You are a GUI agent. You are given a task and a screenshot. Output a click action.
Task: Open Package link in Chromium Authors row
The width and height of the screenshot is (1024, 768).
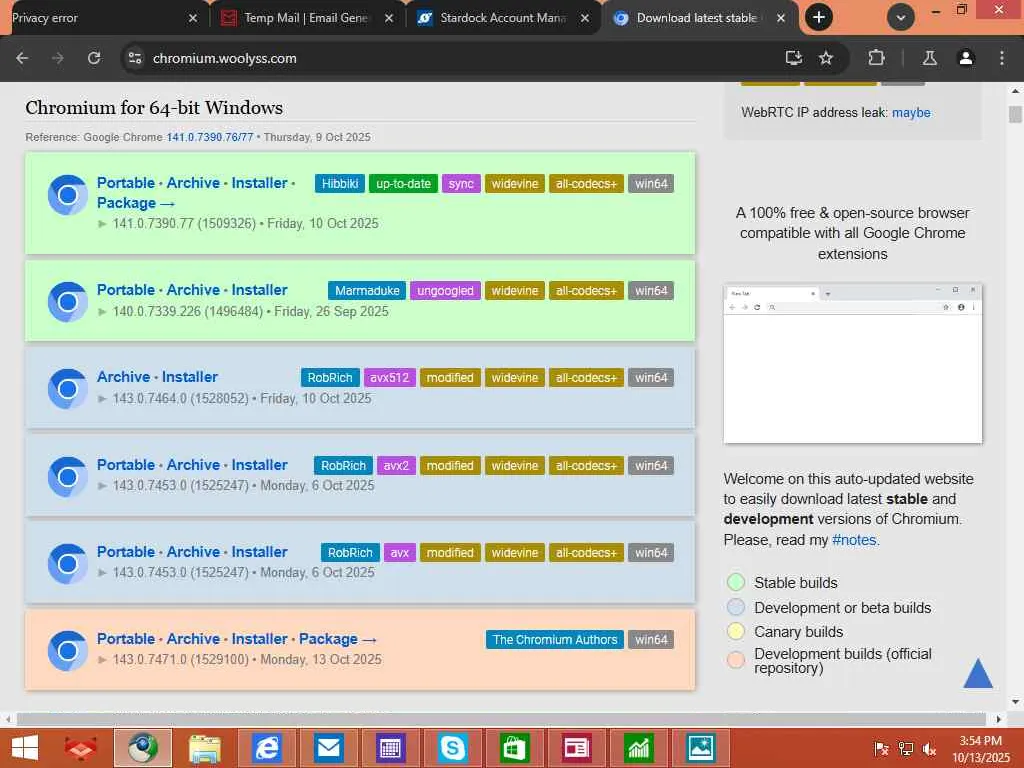coord(338,639)
